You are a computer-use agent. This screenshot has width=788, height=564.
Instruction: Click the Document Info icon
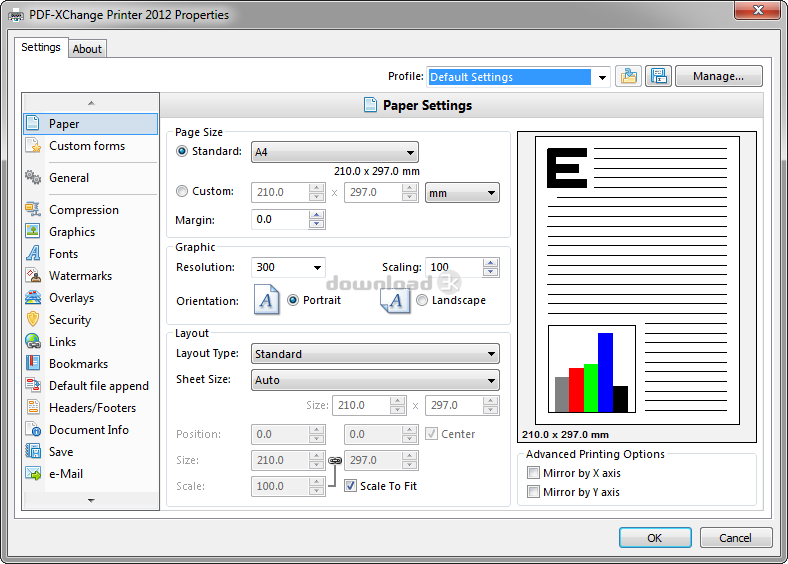point(33,429)
